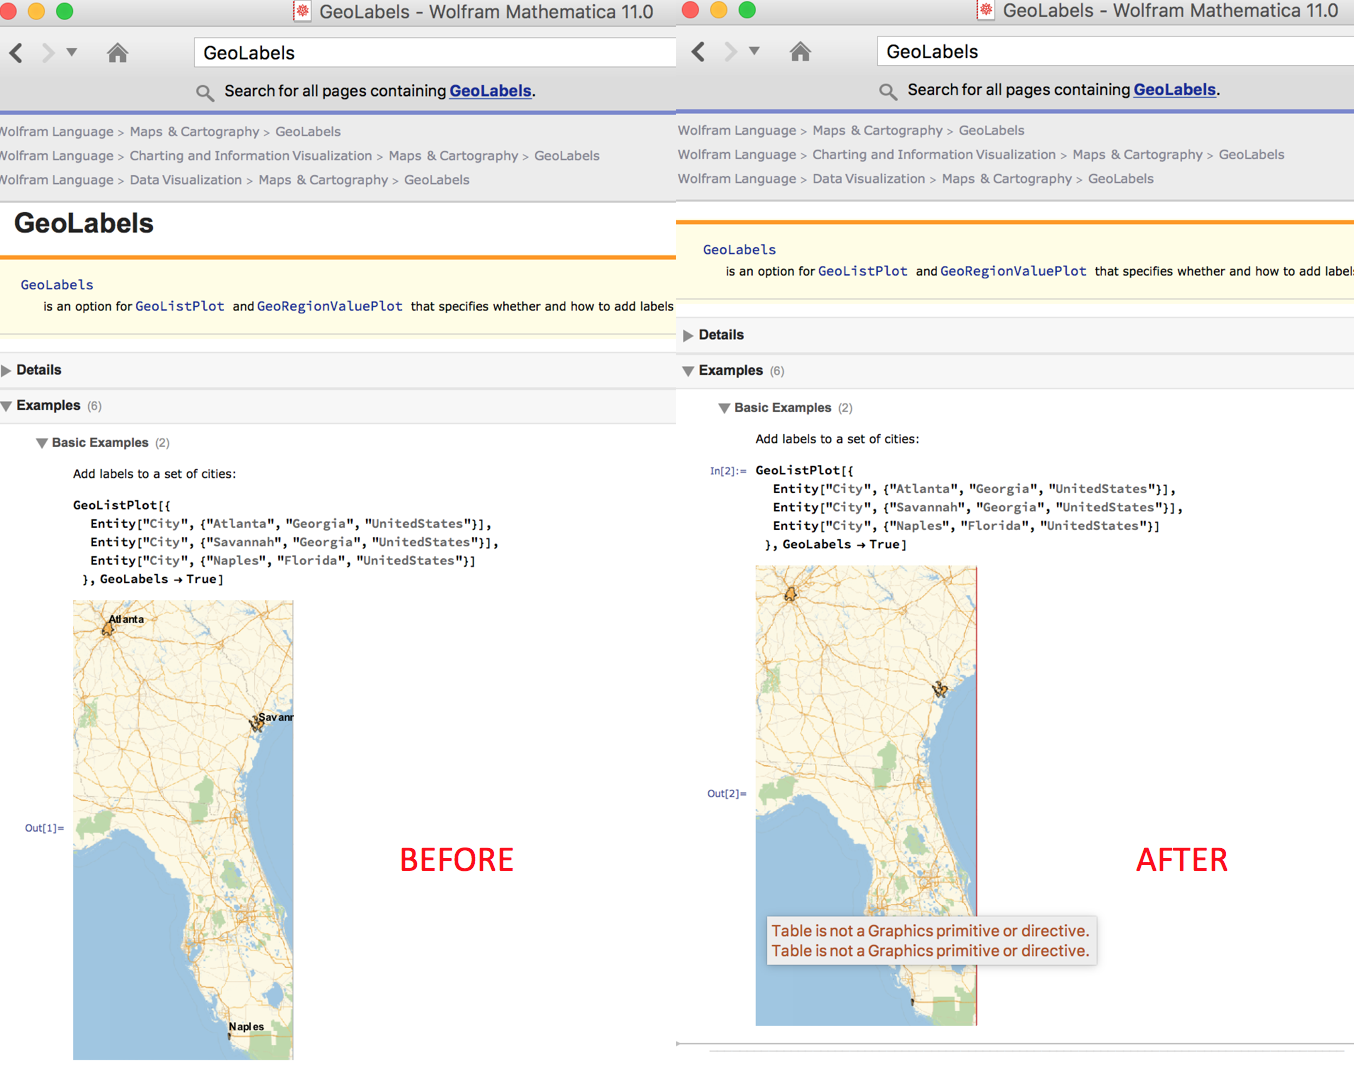Image resolution: width=1354 pixels, height=1070 pixels.
Task: Open Maps & Cartography breadcrumb, third row right window
Action: pos(1007,179)
